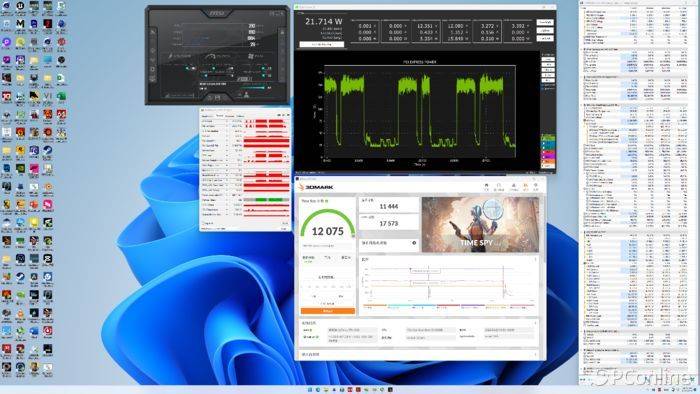Click the top white button in power capture window
Viewport: 700px width, 394px height.
pos(545,22)
